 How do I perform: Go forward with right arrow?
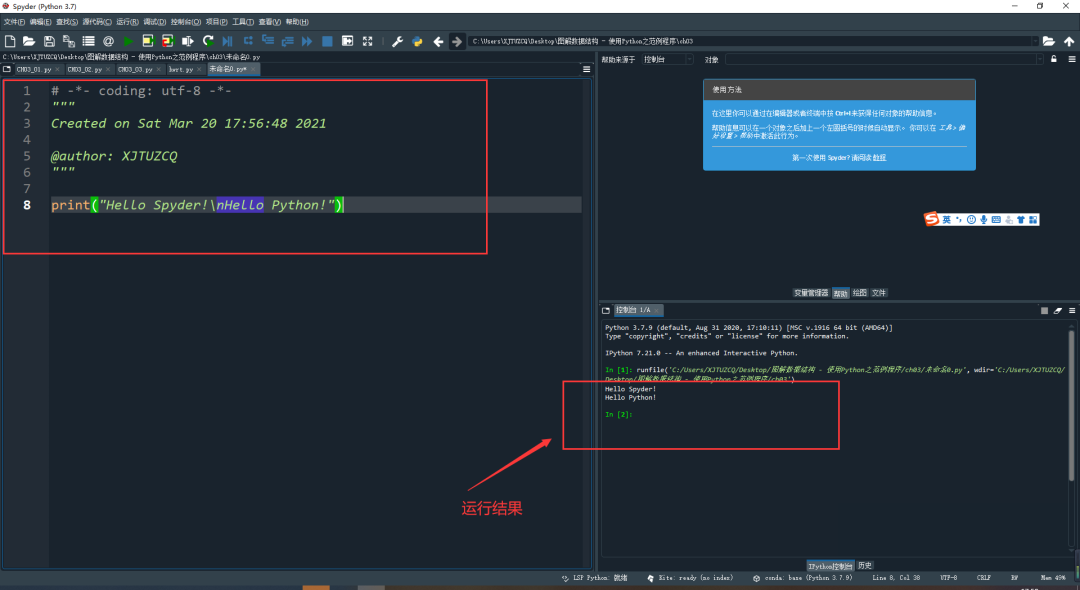click(x=457, y=41)
